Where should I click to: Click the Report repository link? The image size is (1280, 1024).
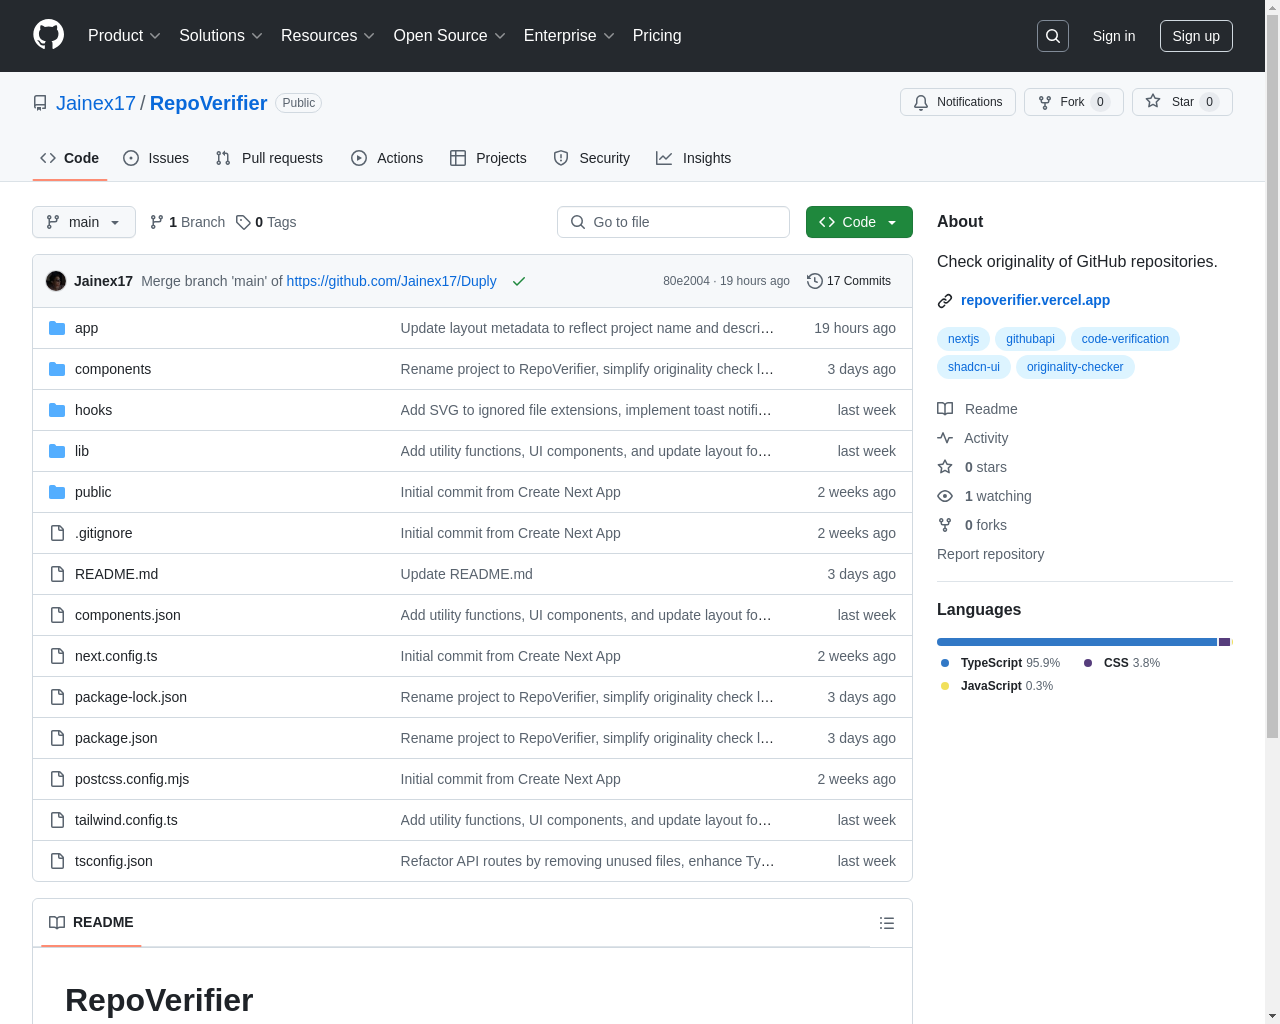[x=990, y=554]
